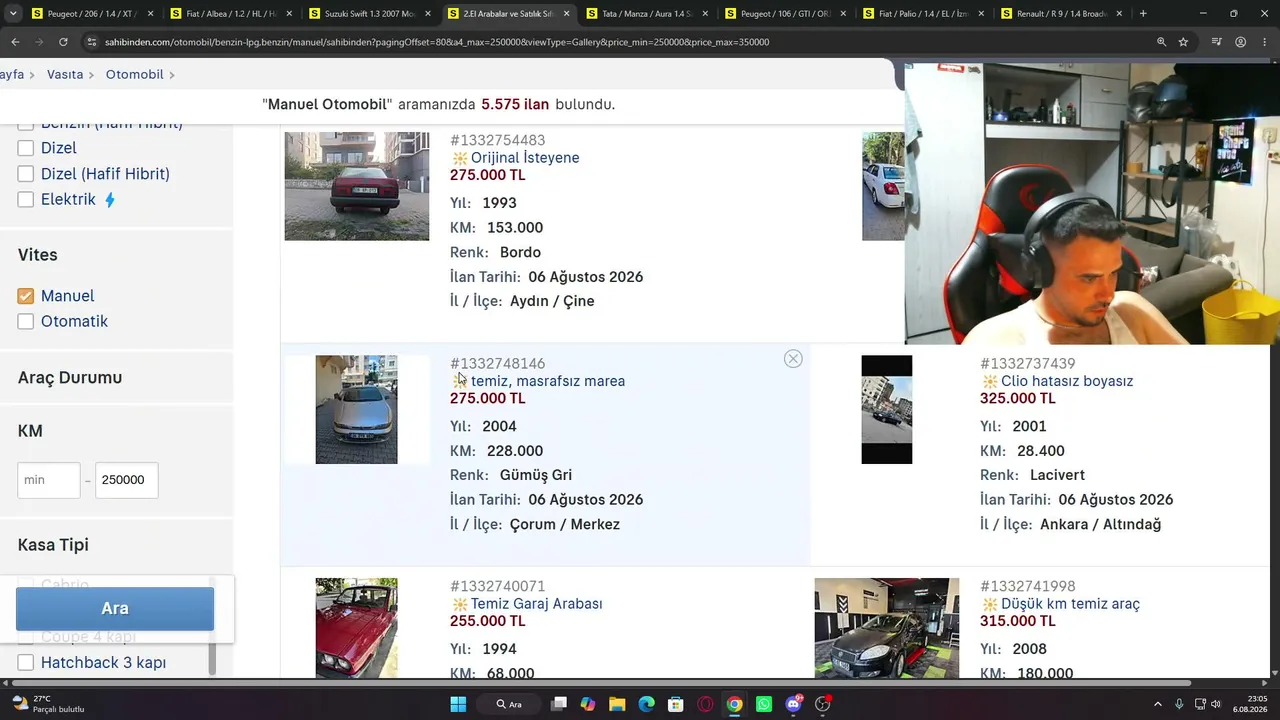Uncheck the Manuel gearbox checkbox

click(x=26, y=296)
